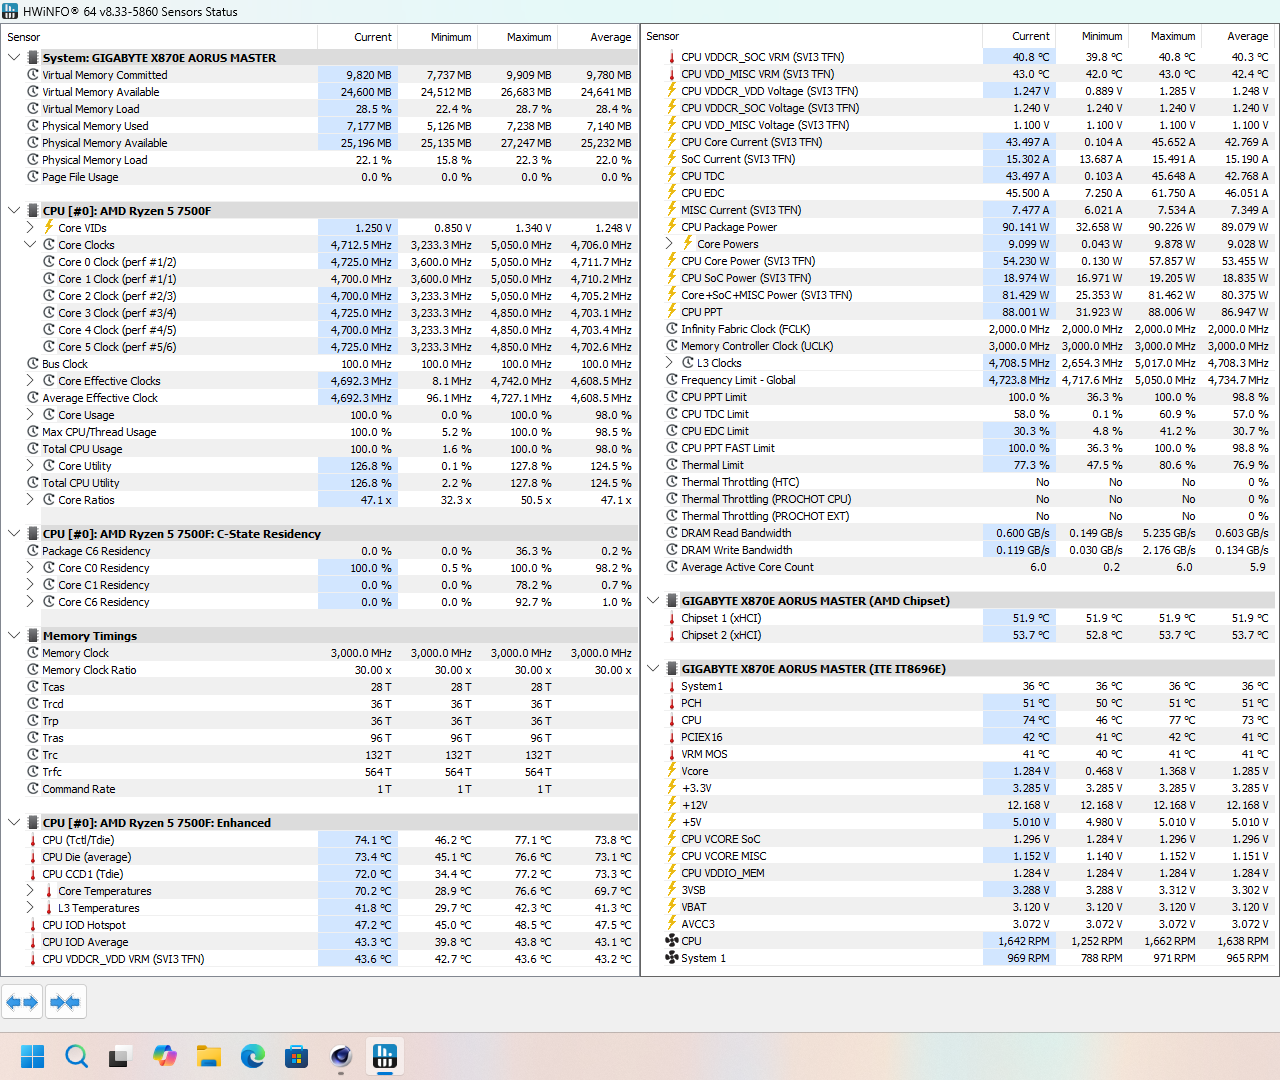
Task: Expand the Core Ratios row
Action: (x=30, y=500)
